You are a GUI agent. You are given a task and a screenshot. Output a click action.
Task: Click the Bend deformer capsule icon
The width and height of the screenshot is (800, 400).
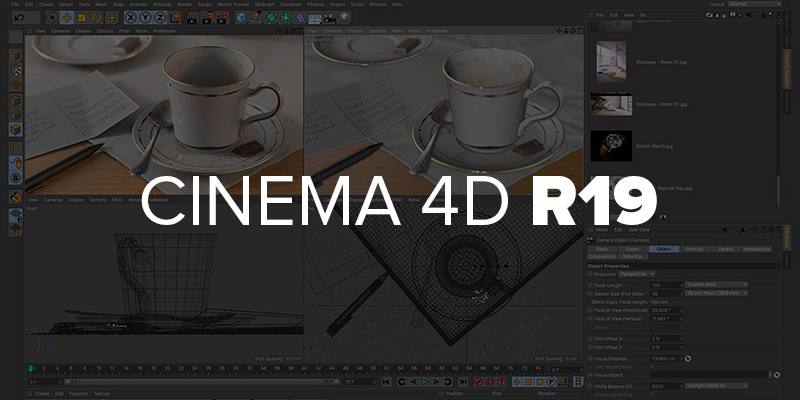301,18
